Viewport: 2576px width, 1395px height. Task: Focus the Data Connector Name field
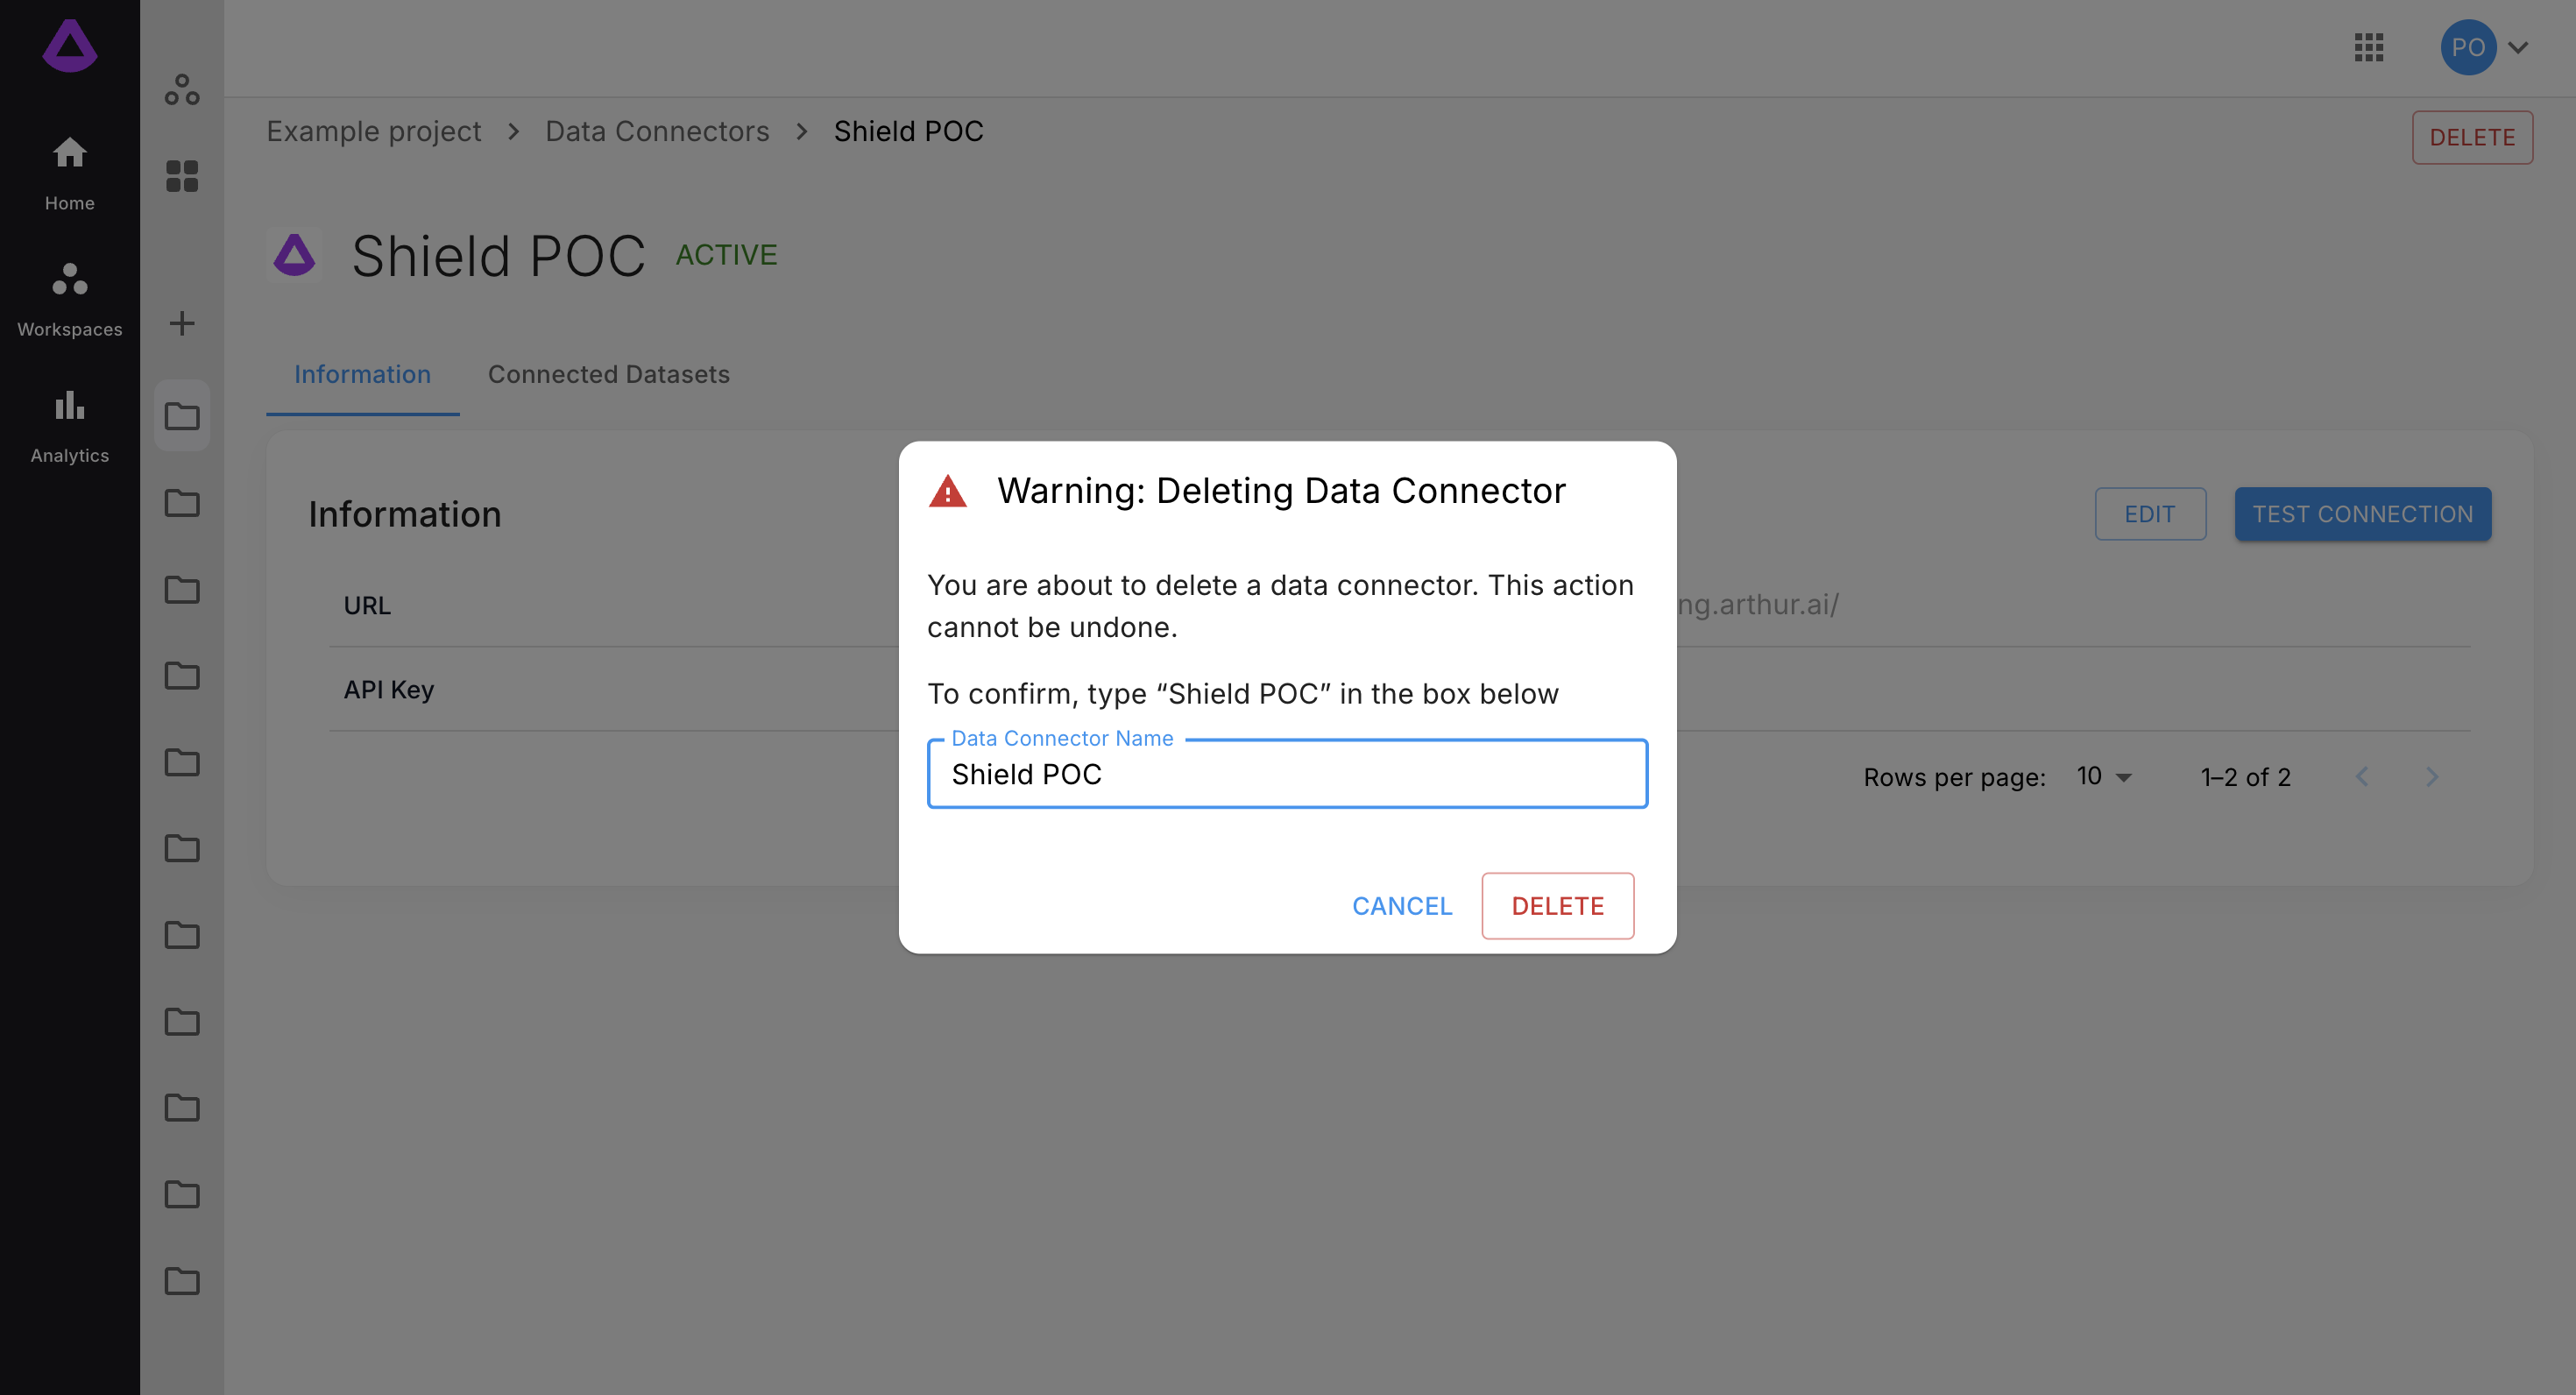1287,774
